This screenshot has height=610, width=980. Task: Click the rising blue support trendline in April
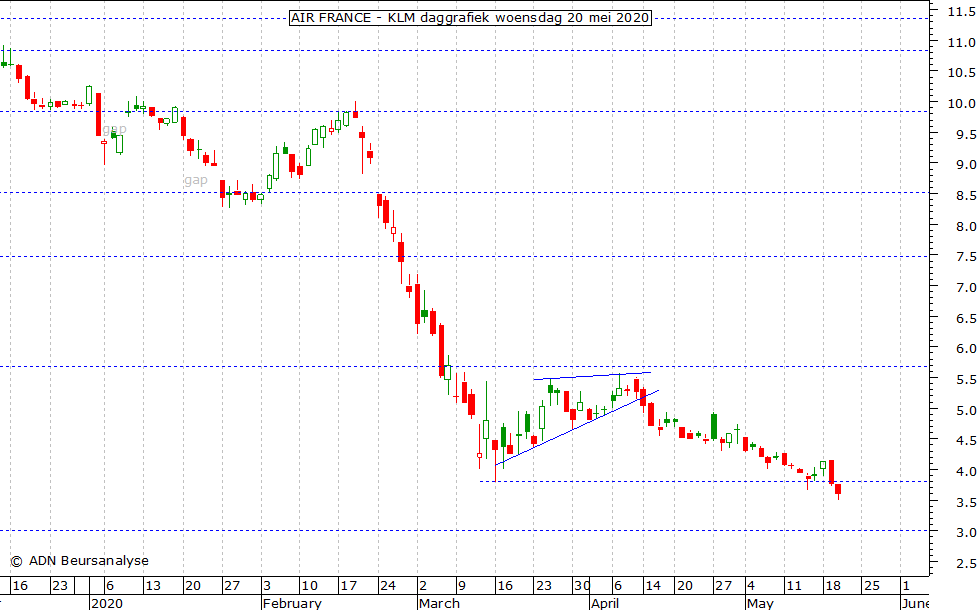(x=577, y=428)
